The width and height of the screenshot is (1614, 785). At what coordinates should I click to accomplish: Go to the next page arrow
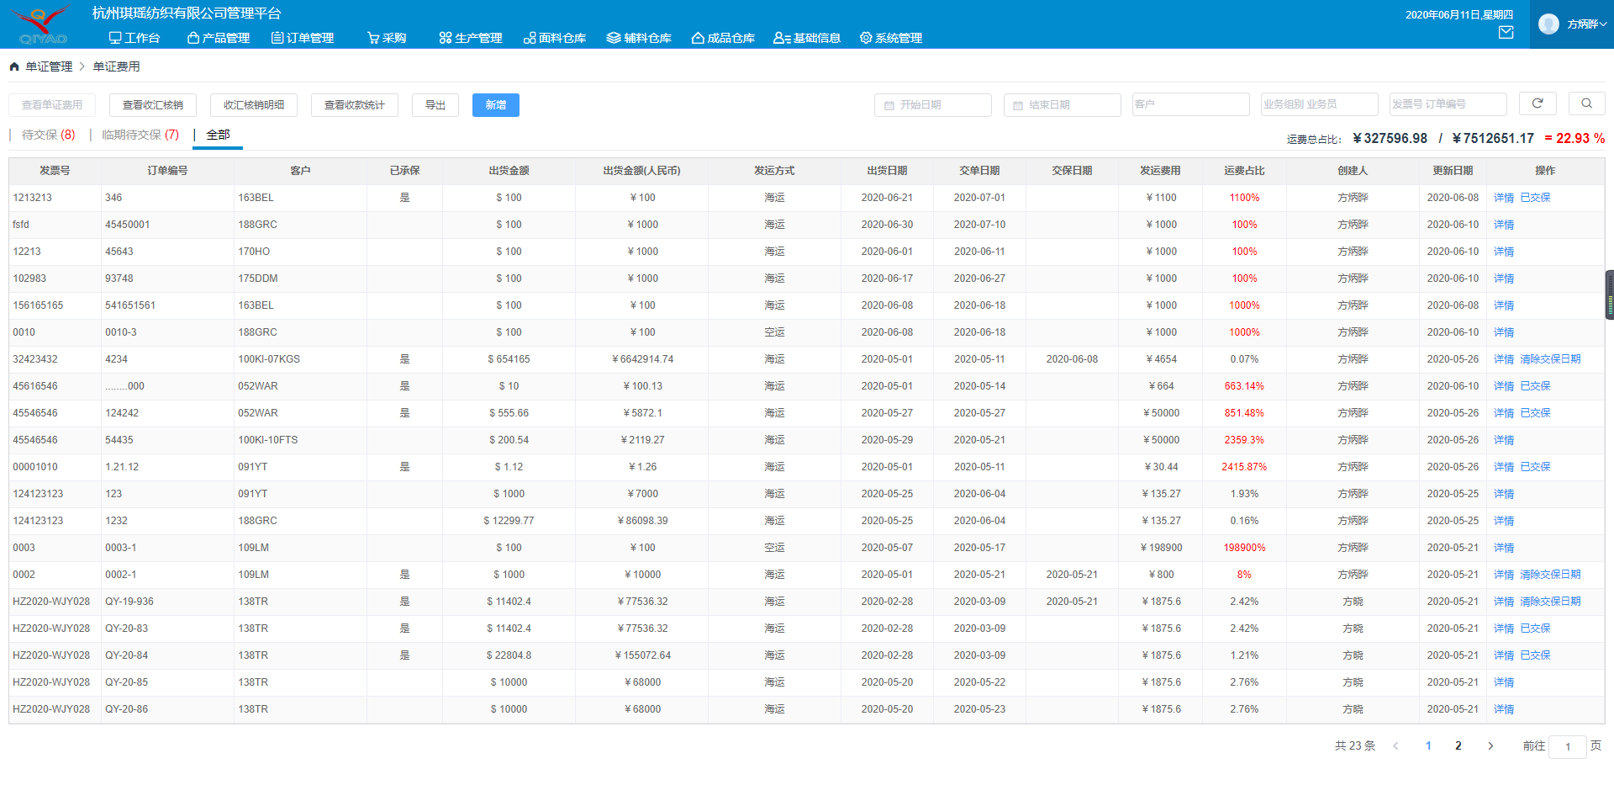coord(1490,746)
